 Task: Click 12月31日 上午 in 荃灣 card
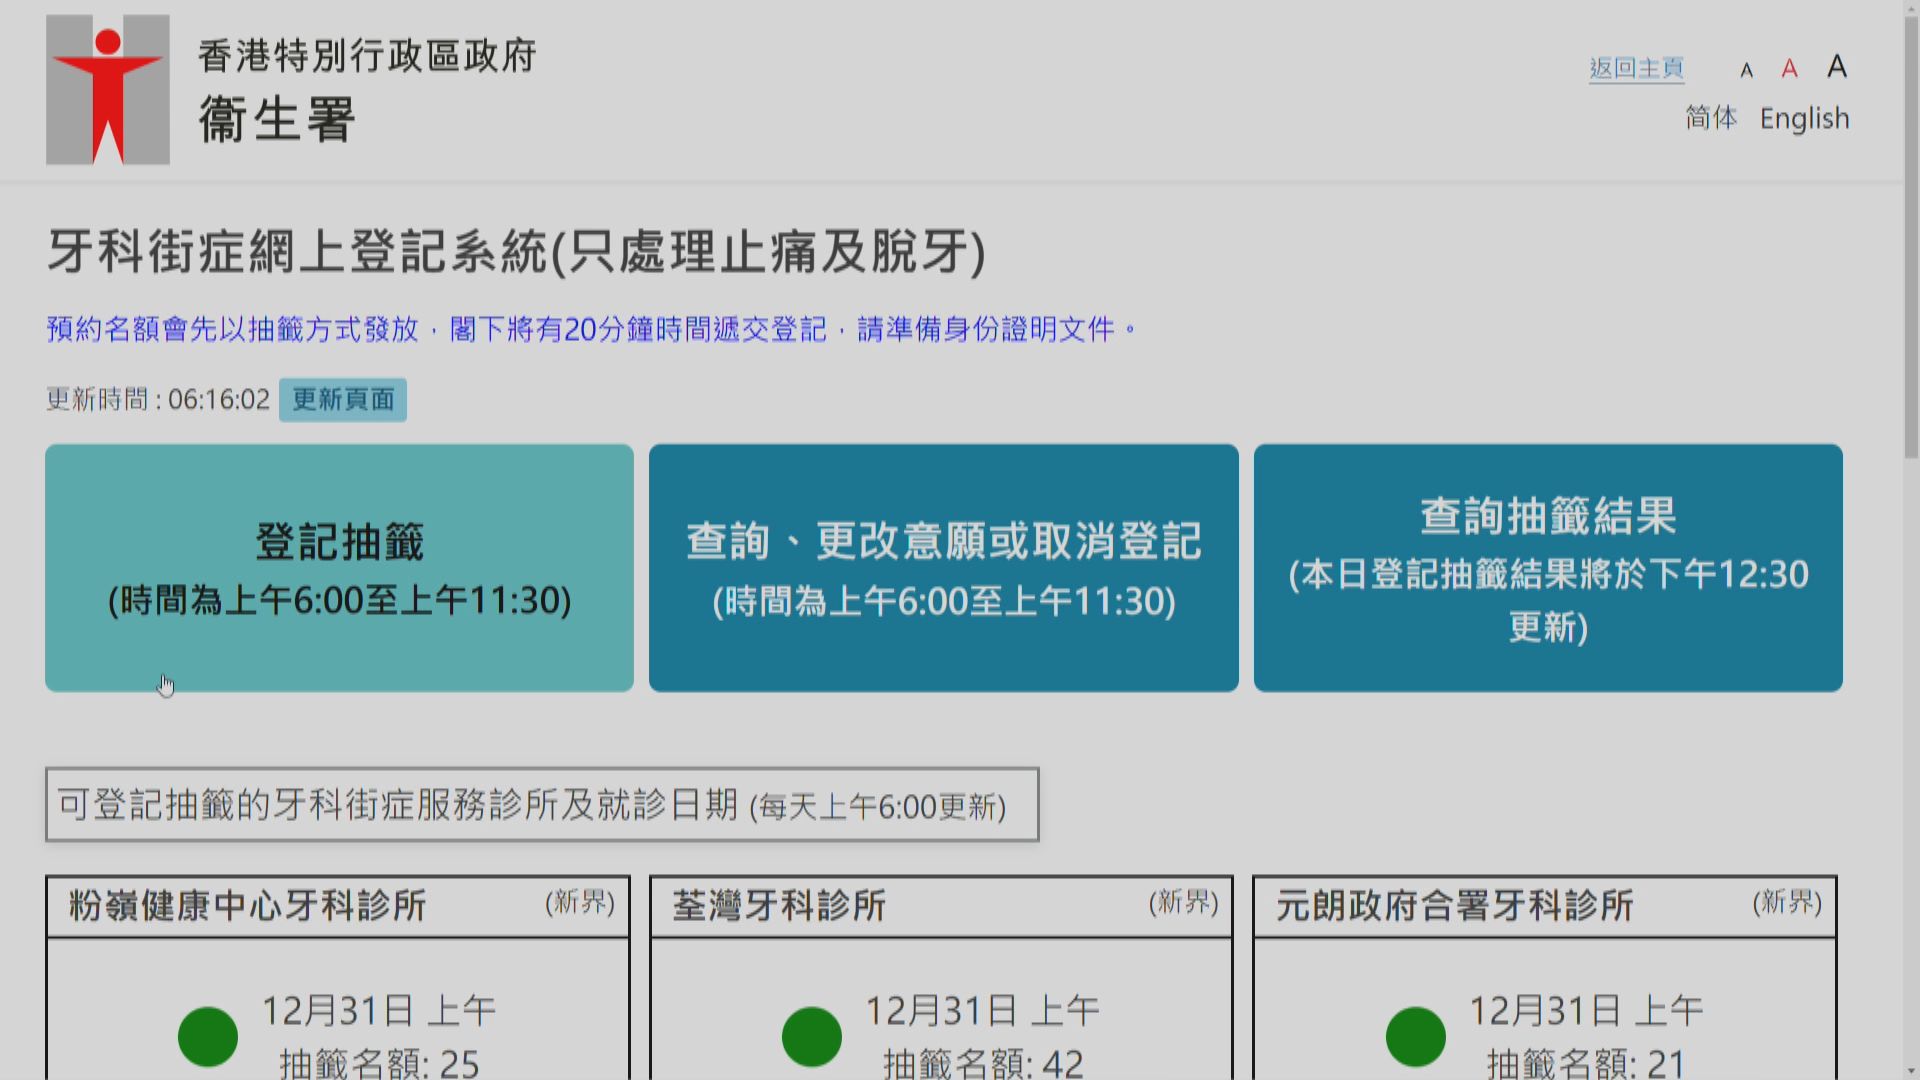[982, 1011]
